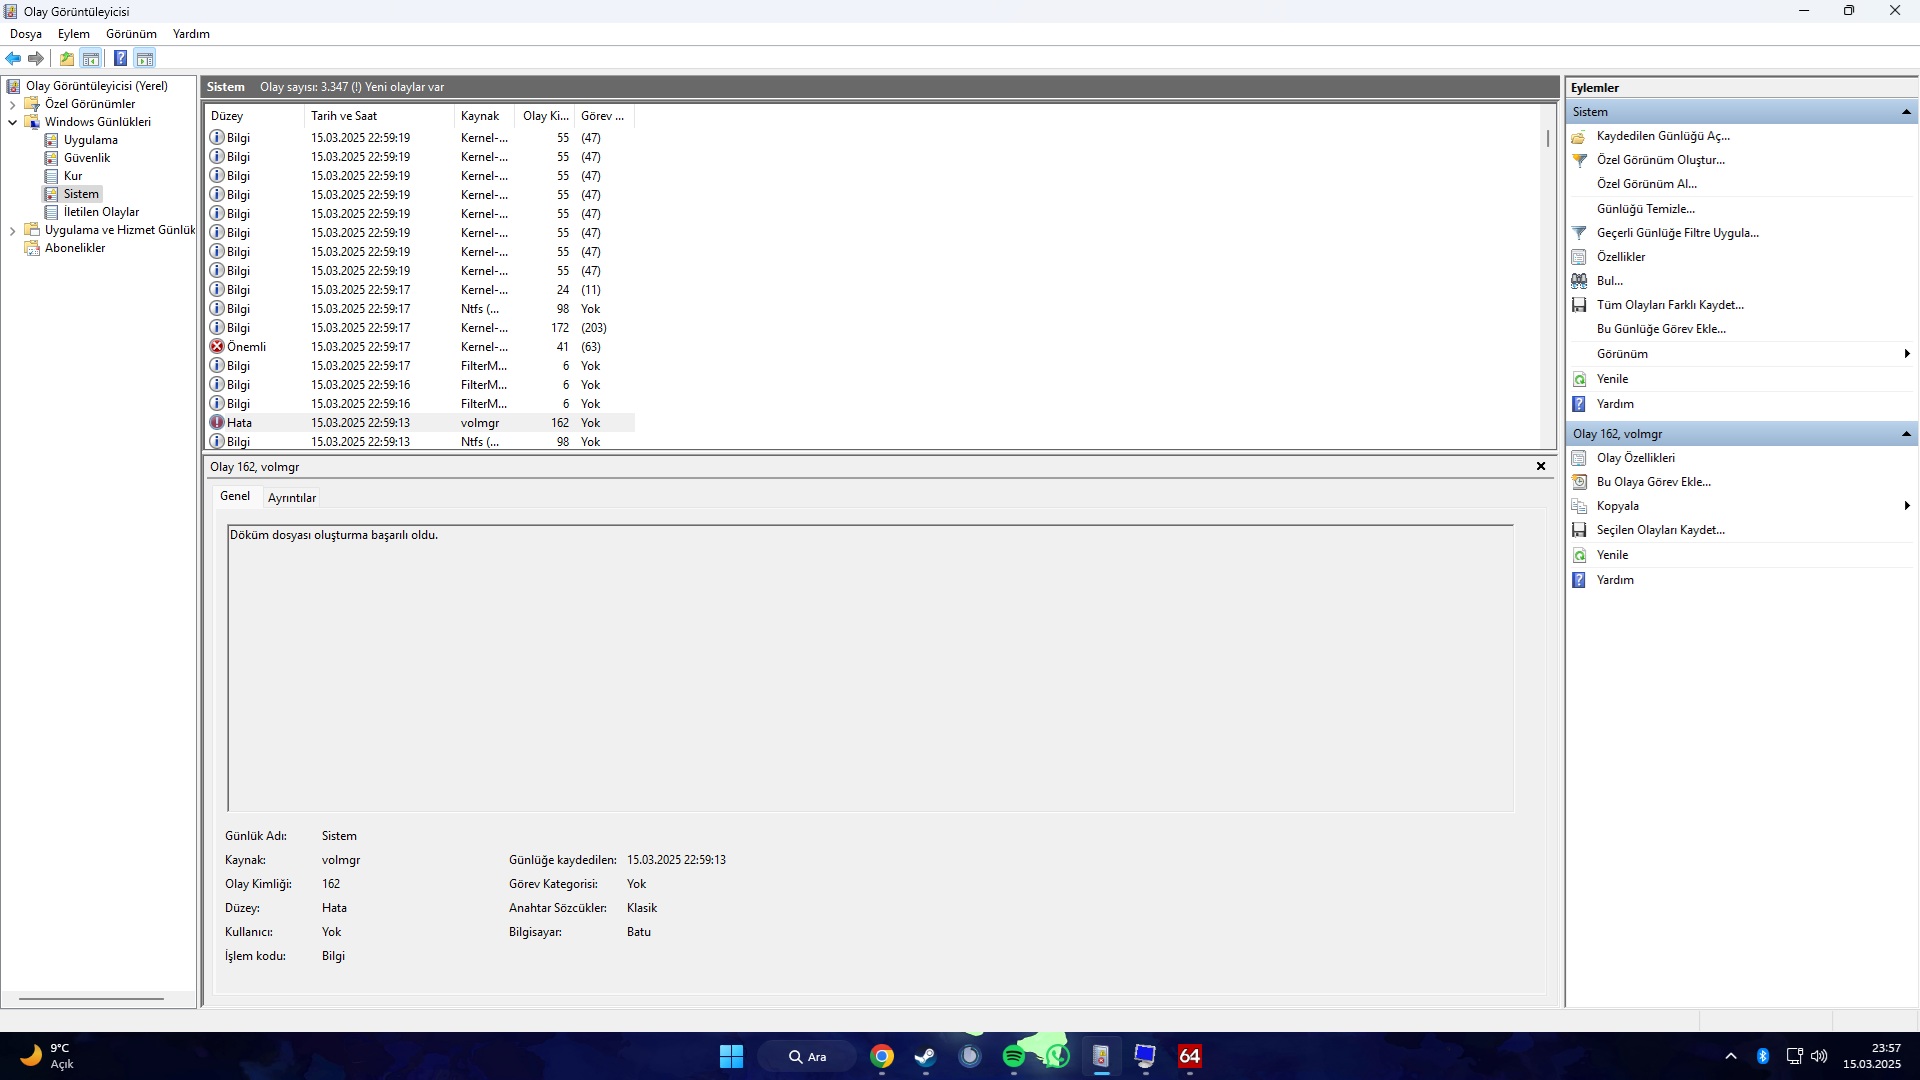The image size is (1920, 1080).
Task: Click the Kaydedilen Günlüğü Aç icon
Action: [1579, 136]
